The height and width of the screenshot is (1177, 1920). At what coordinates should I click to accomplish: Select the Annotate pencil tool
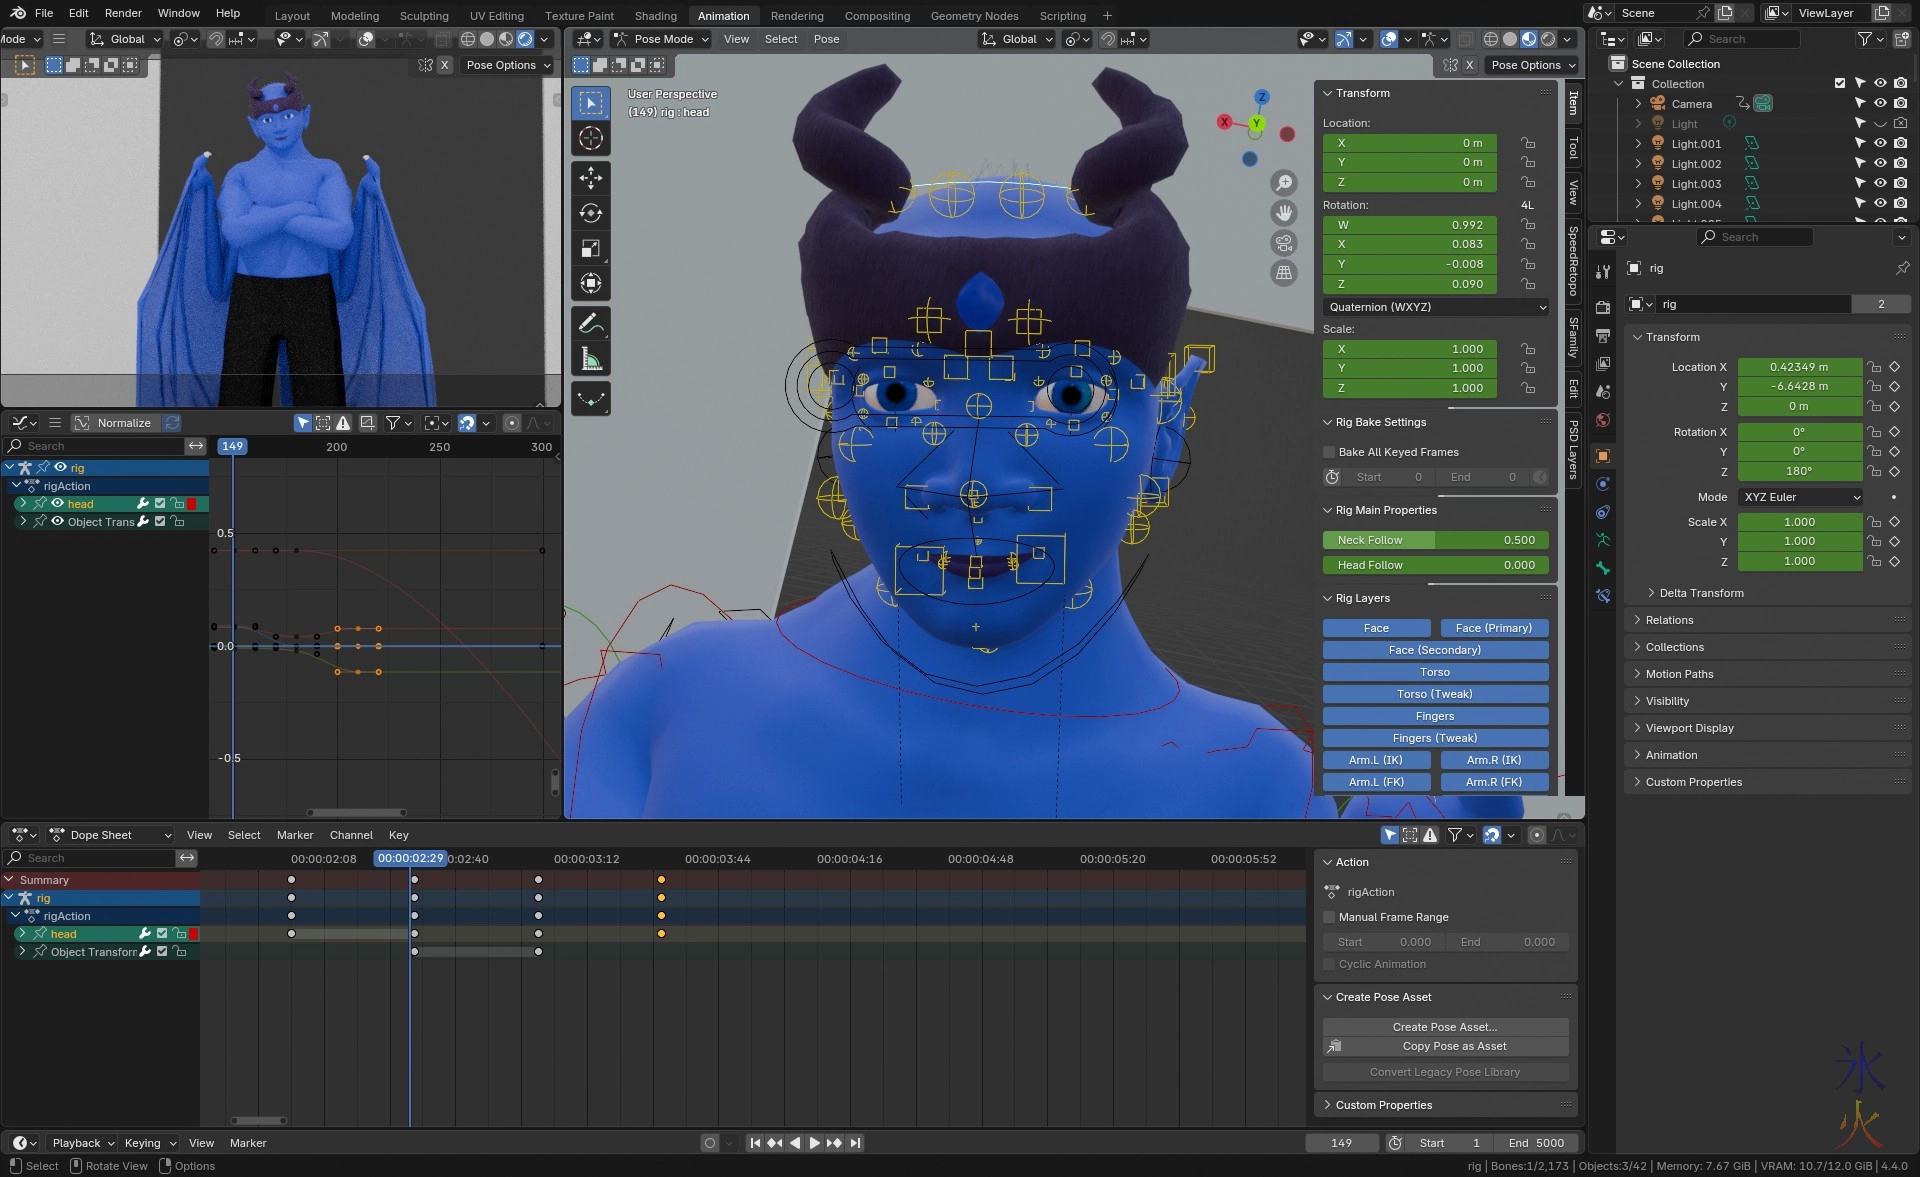pos(590,324)
